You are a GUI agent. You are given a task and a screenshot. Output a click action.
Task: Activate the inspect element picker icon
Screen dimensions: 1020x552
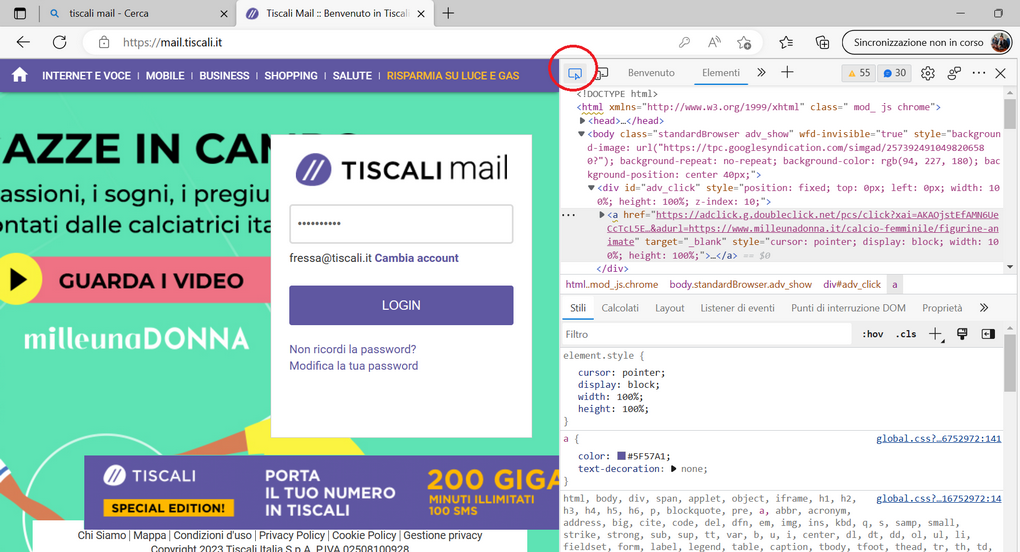[574, 73]
